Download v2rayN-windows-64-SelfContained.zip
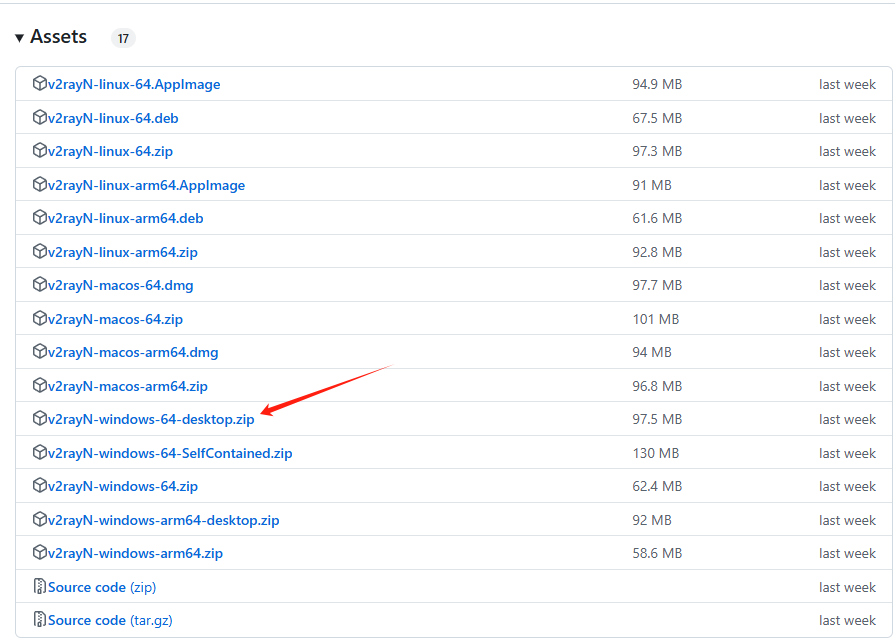 click(x=170, y=454)
